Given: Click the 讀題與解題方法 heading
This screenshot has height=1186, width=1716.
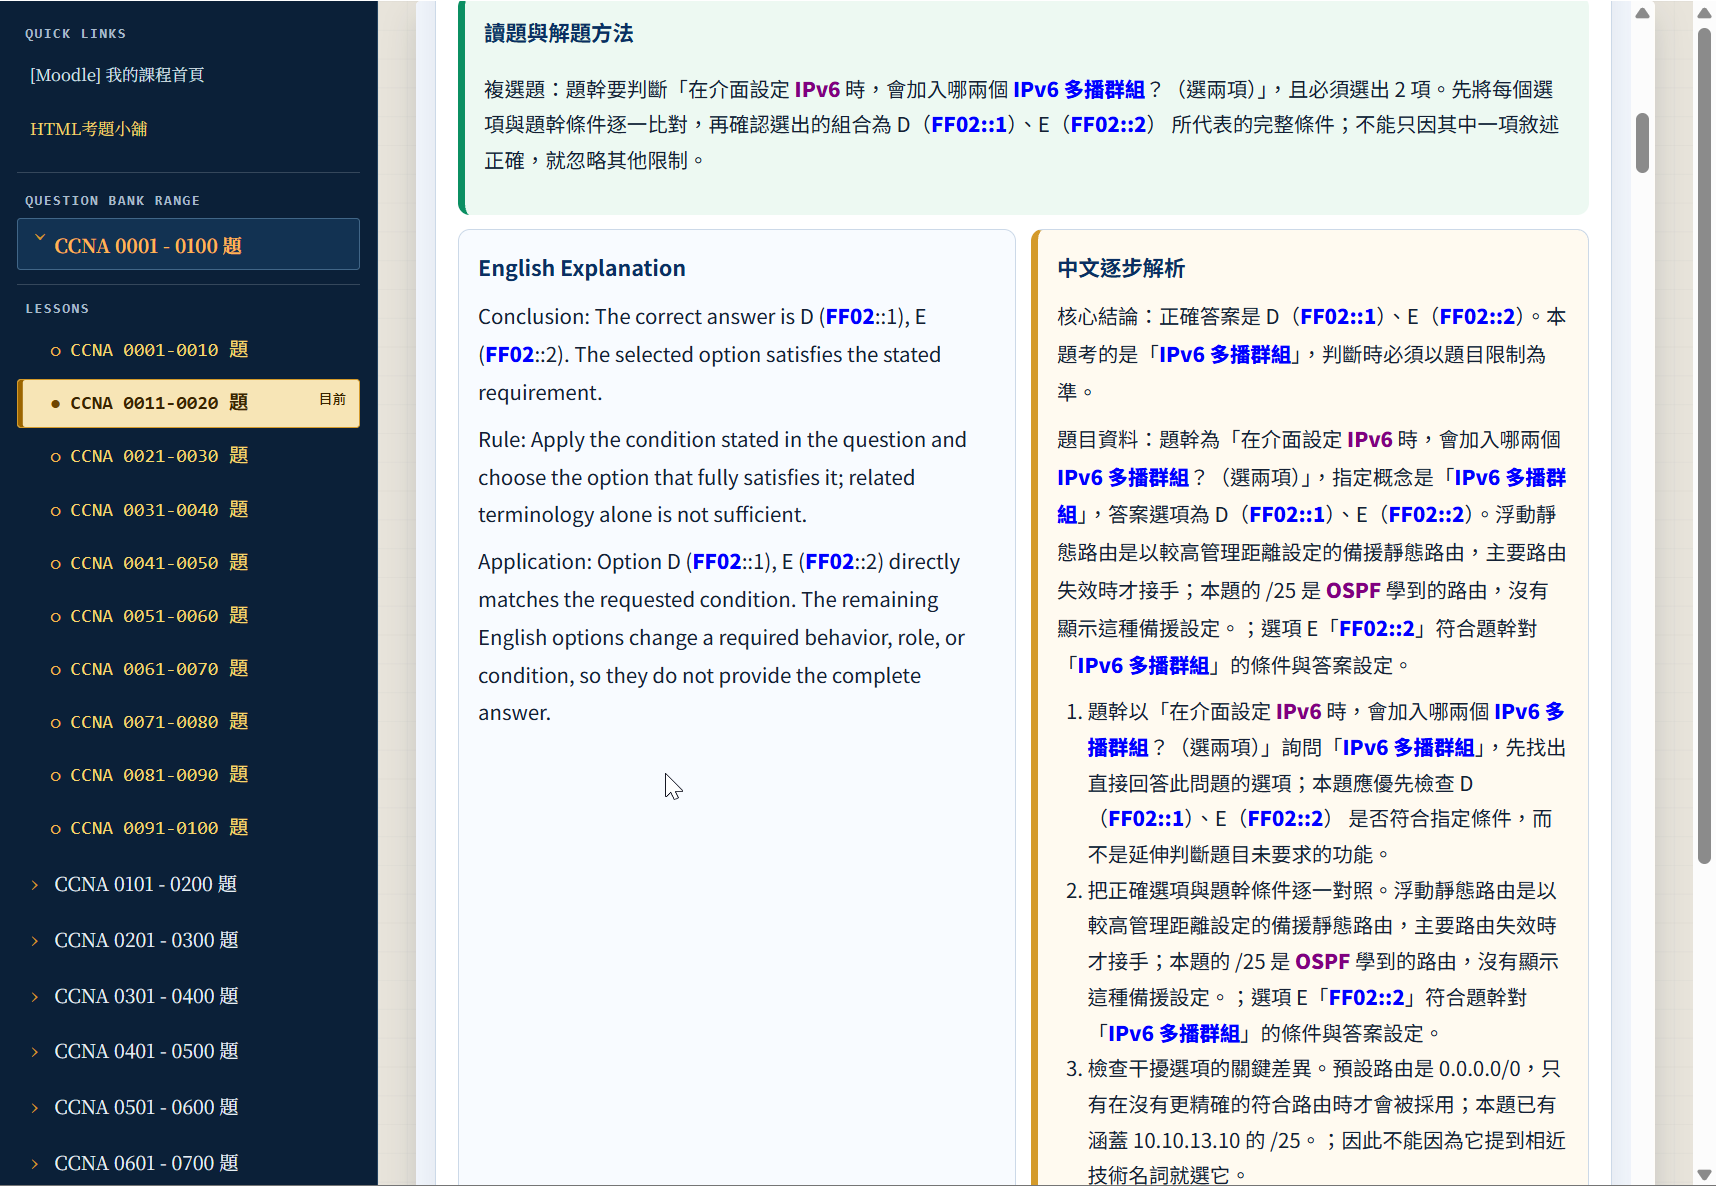Looking at the screenshot, I should tap(559, 34).
